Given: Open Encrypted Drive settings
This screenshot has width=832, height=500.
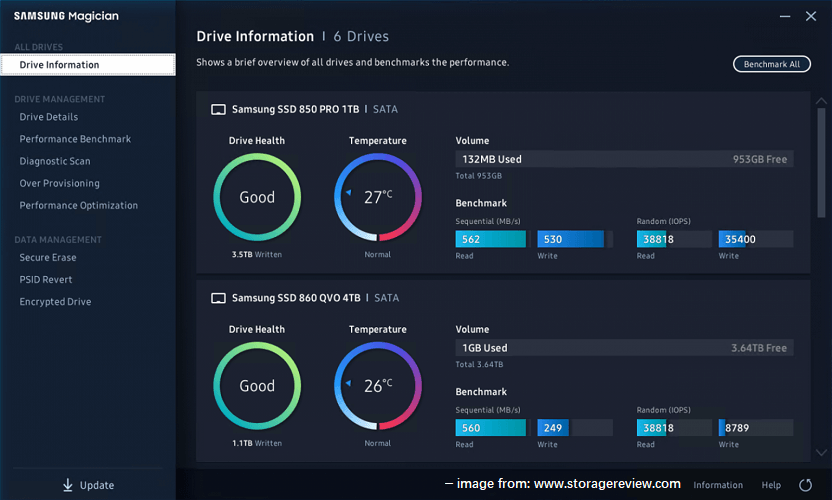Looking at the screenshot, I should click(55, 302).
